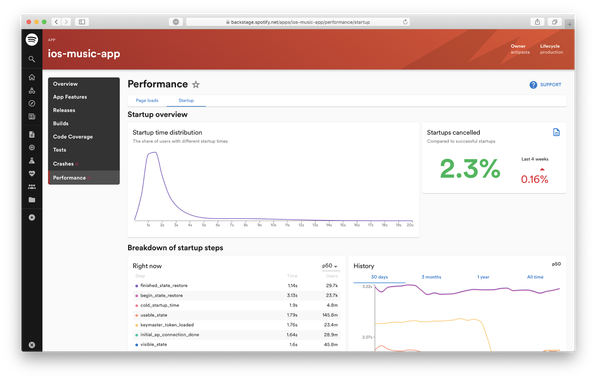Open search from the magnifier sidebar icon
Screen dimensions: 596x380
(32, 59)
